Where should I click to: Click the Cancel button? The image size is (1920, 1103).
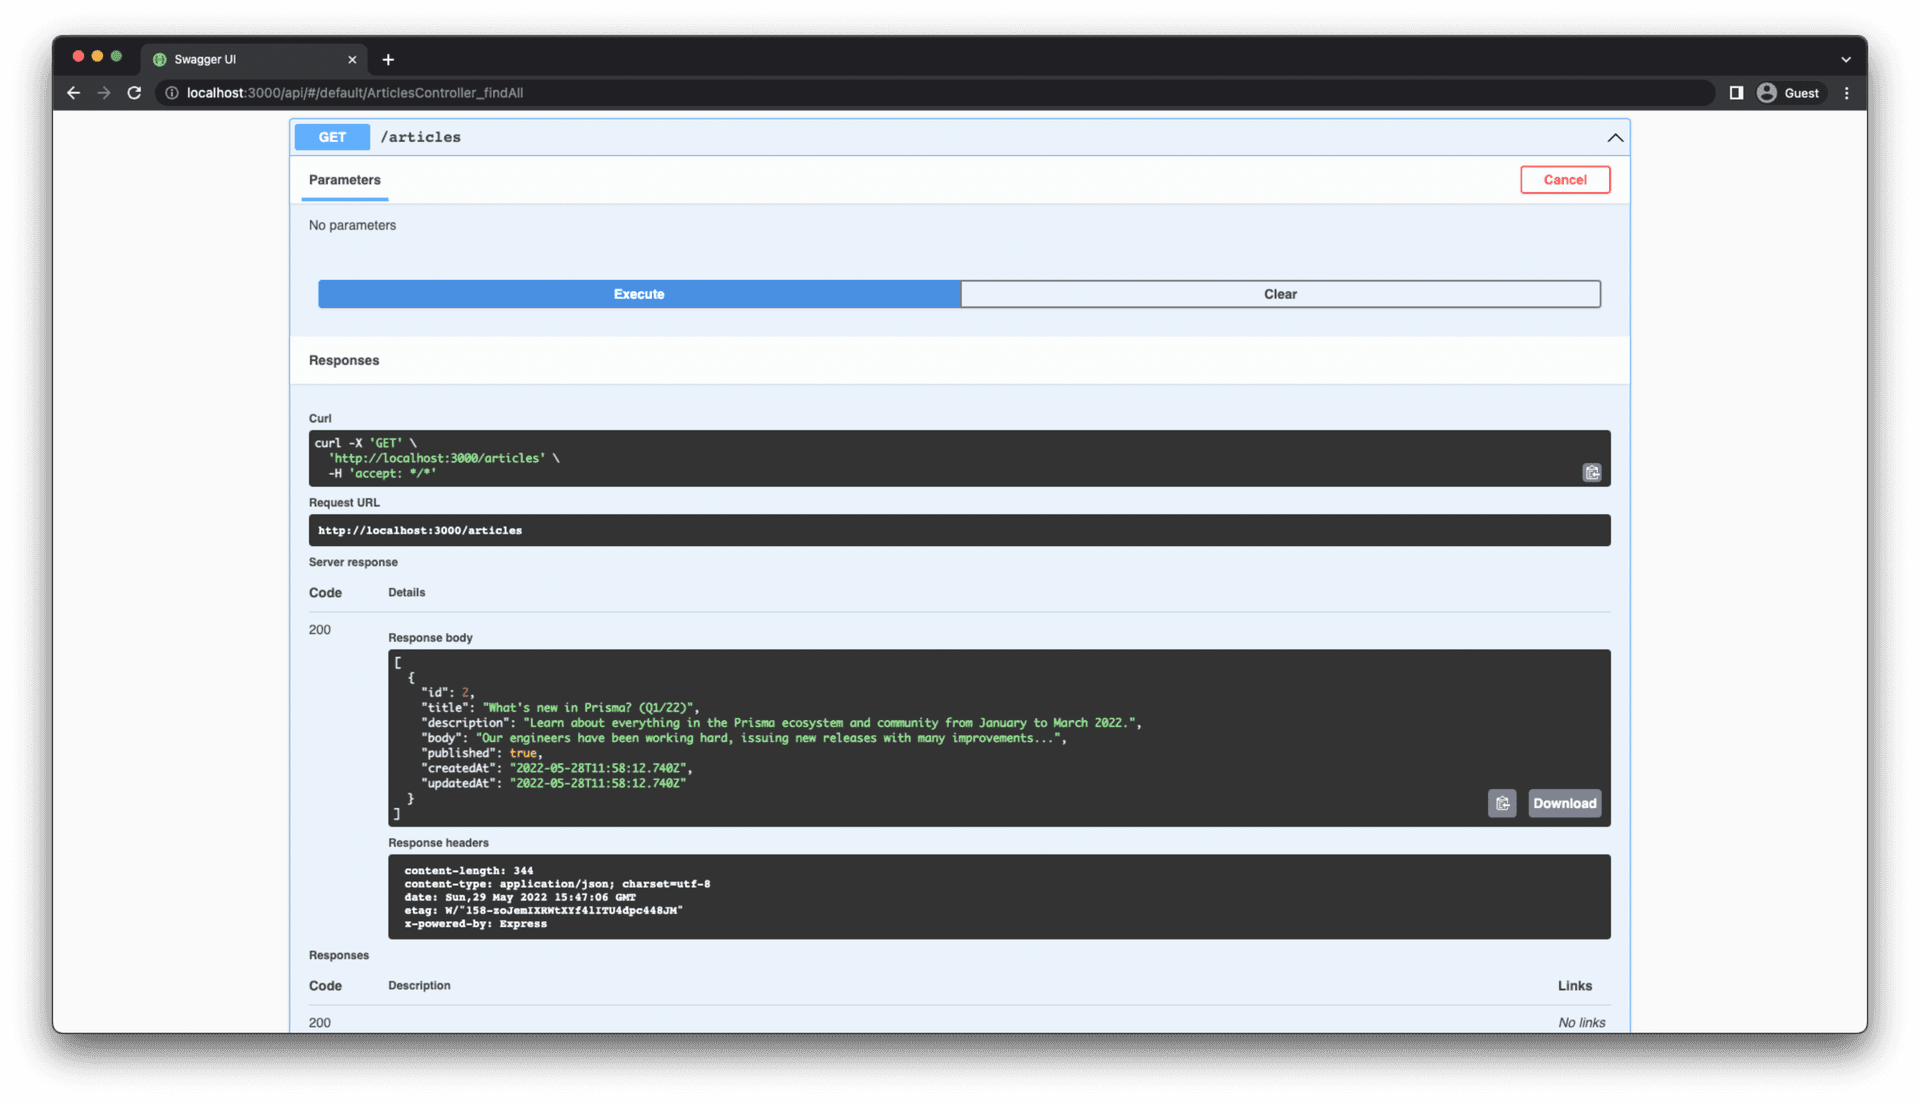click(x=1564, y=179)
